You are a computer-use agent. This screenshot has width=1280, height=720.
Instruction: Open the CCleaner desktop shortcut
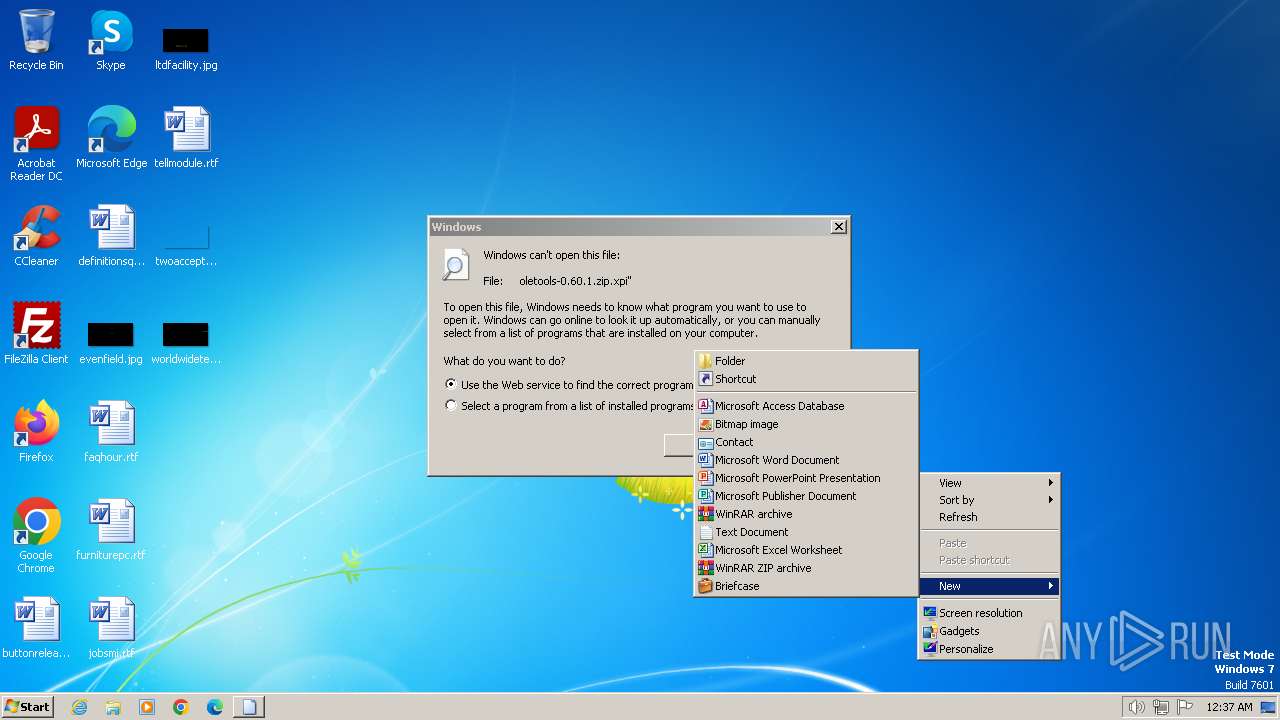click(36, 235)
